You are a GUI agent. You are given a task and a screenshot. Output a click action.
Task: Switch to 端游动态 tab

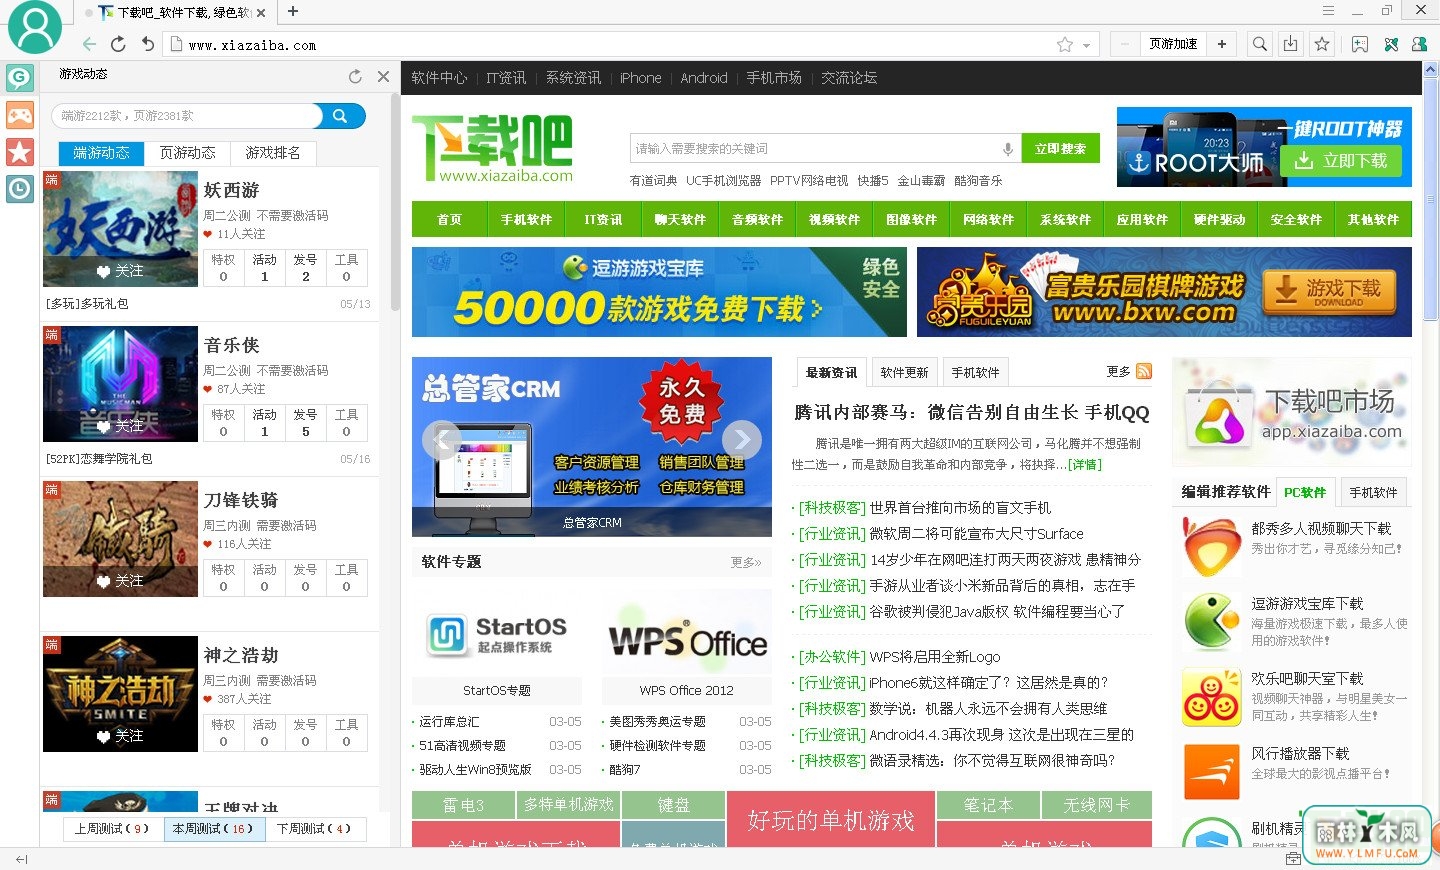pos(102,153)
